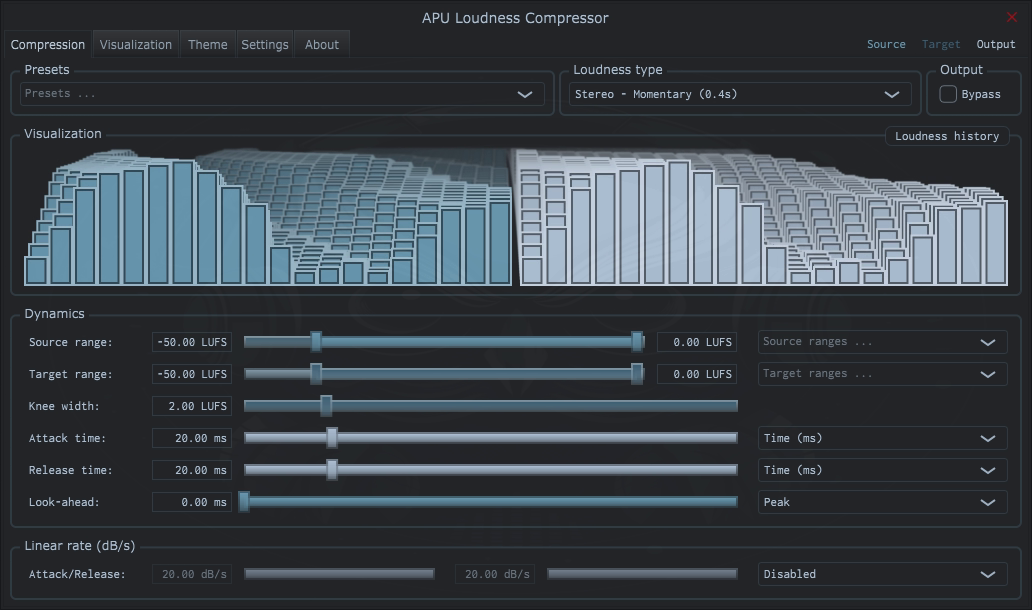Viewport: 1032px width, 610px height.
Task: Click the Attack time 20.00 ms input field
Action: pyautogui.click(x=190, y=438)
